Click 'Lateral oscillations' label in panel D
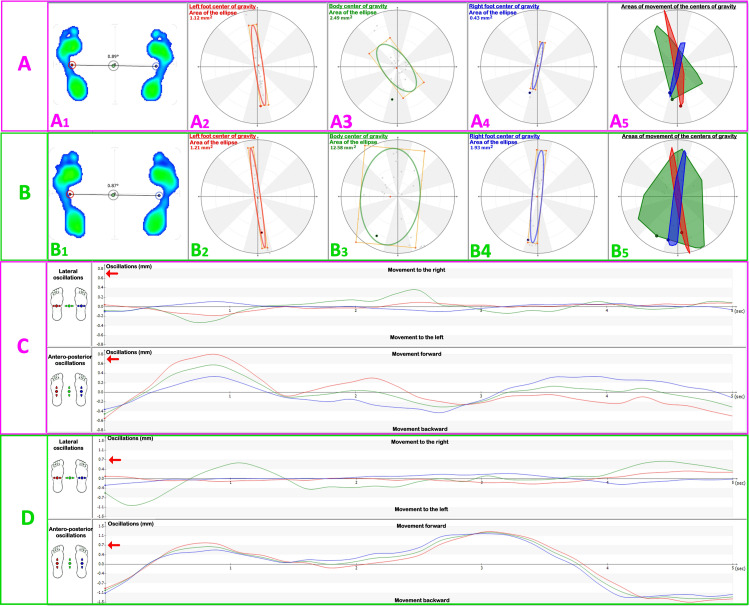 68,445
